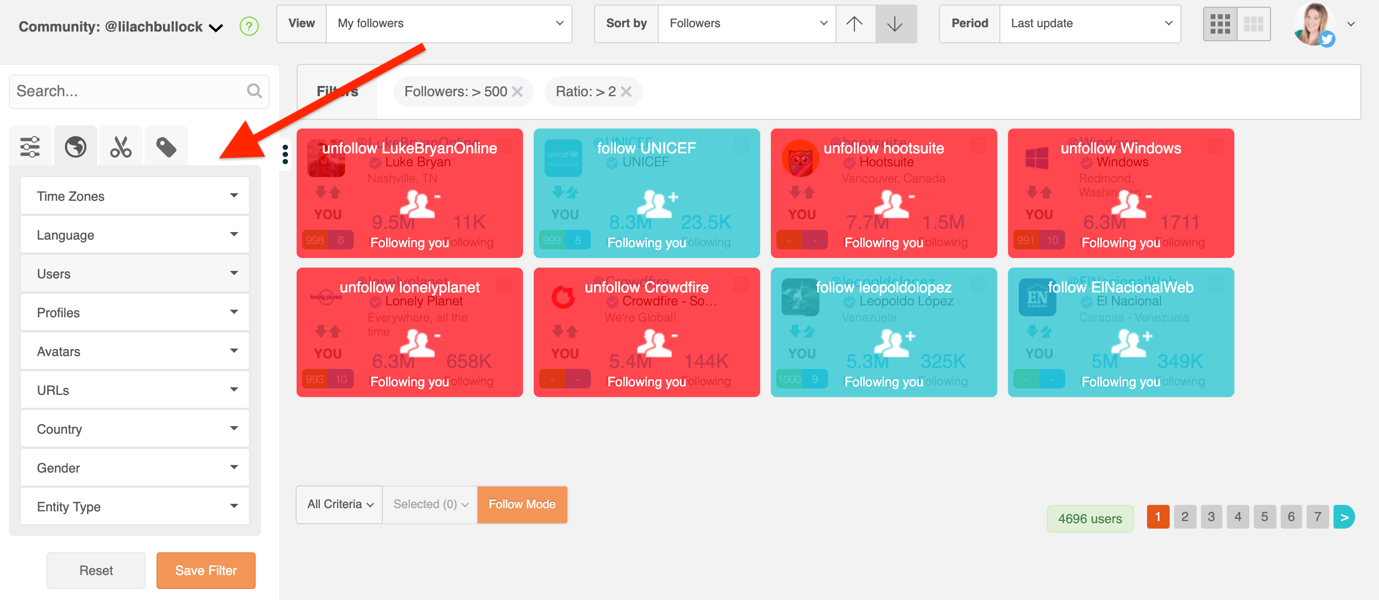Toggle selection checkbox on UNICEF card
Image resolution: width=1379 pixels, height=600 pixels.
[741, 145]
